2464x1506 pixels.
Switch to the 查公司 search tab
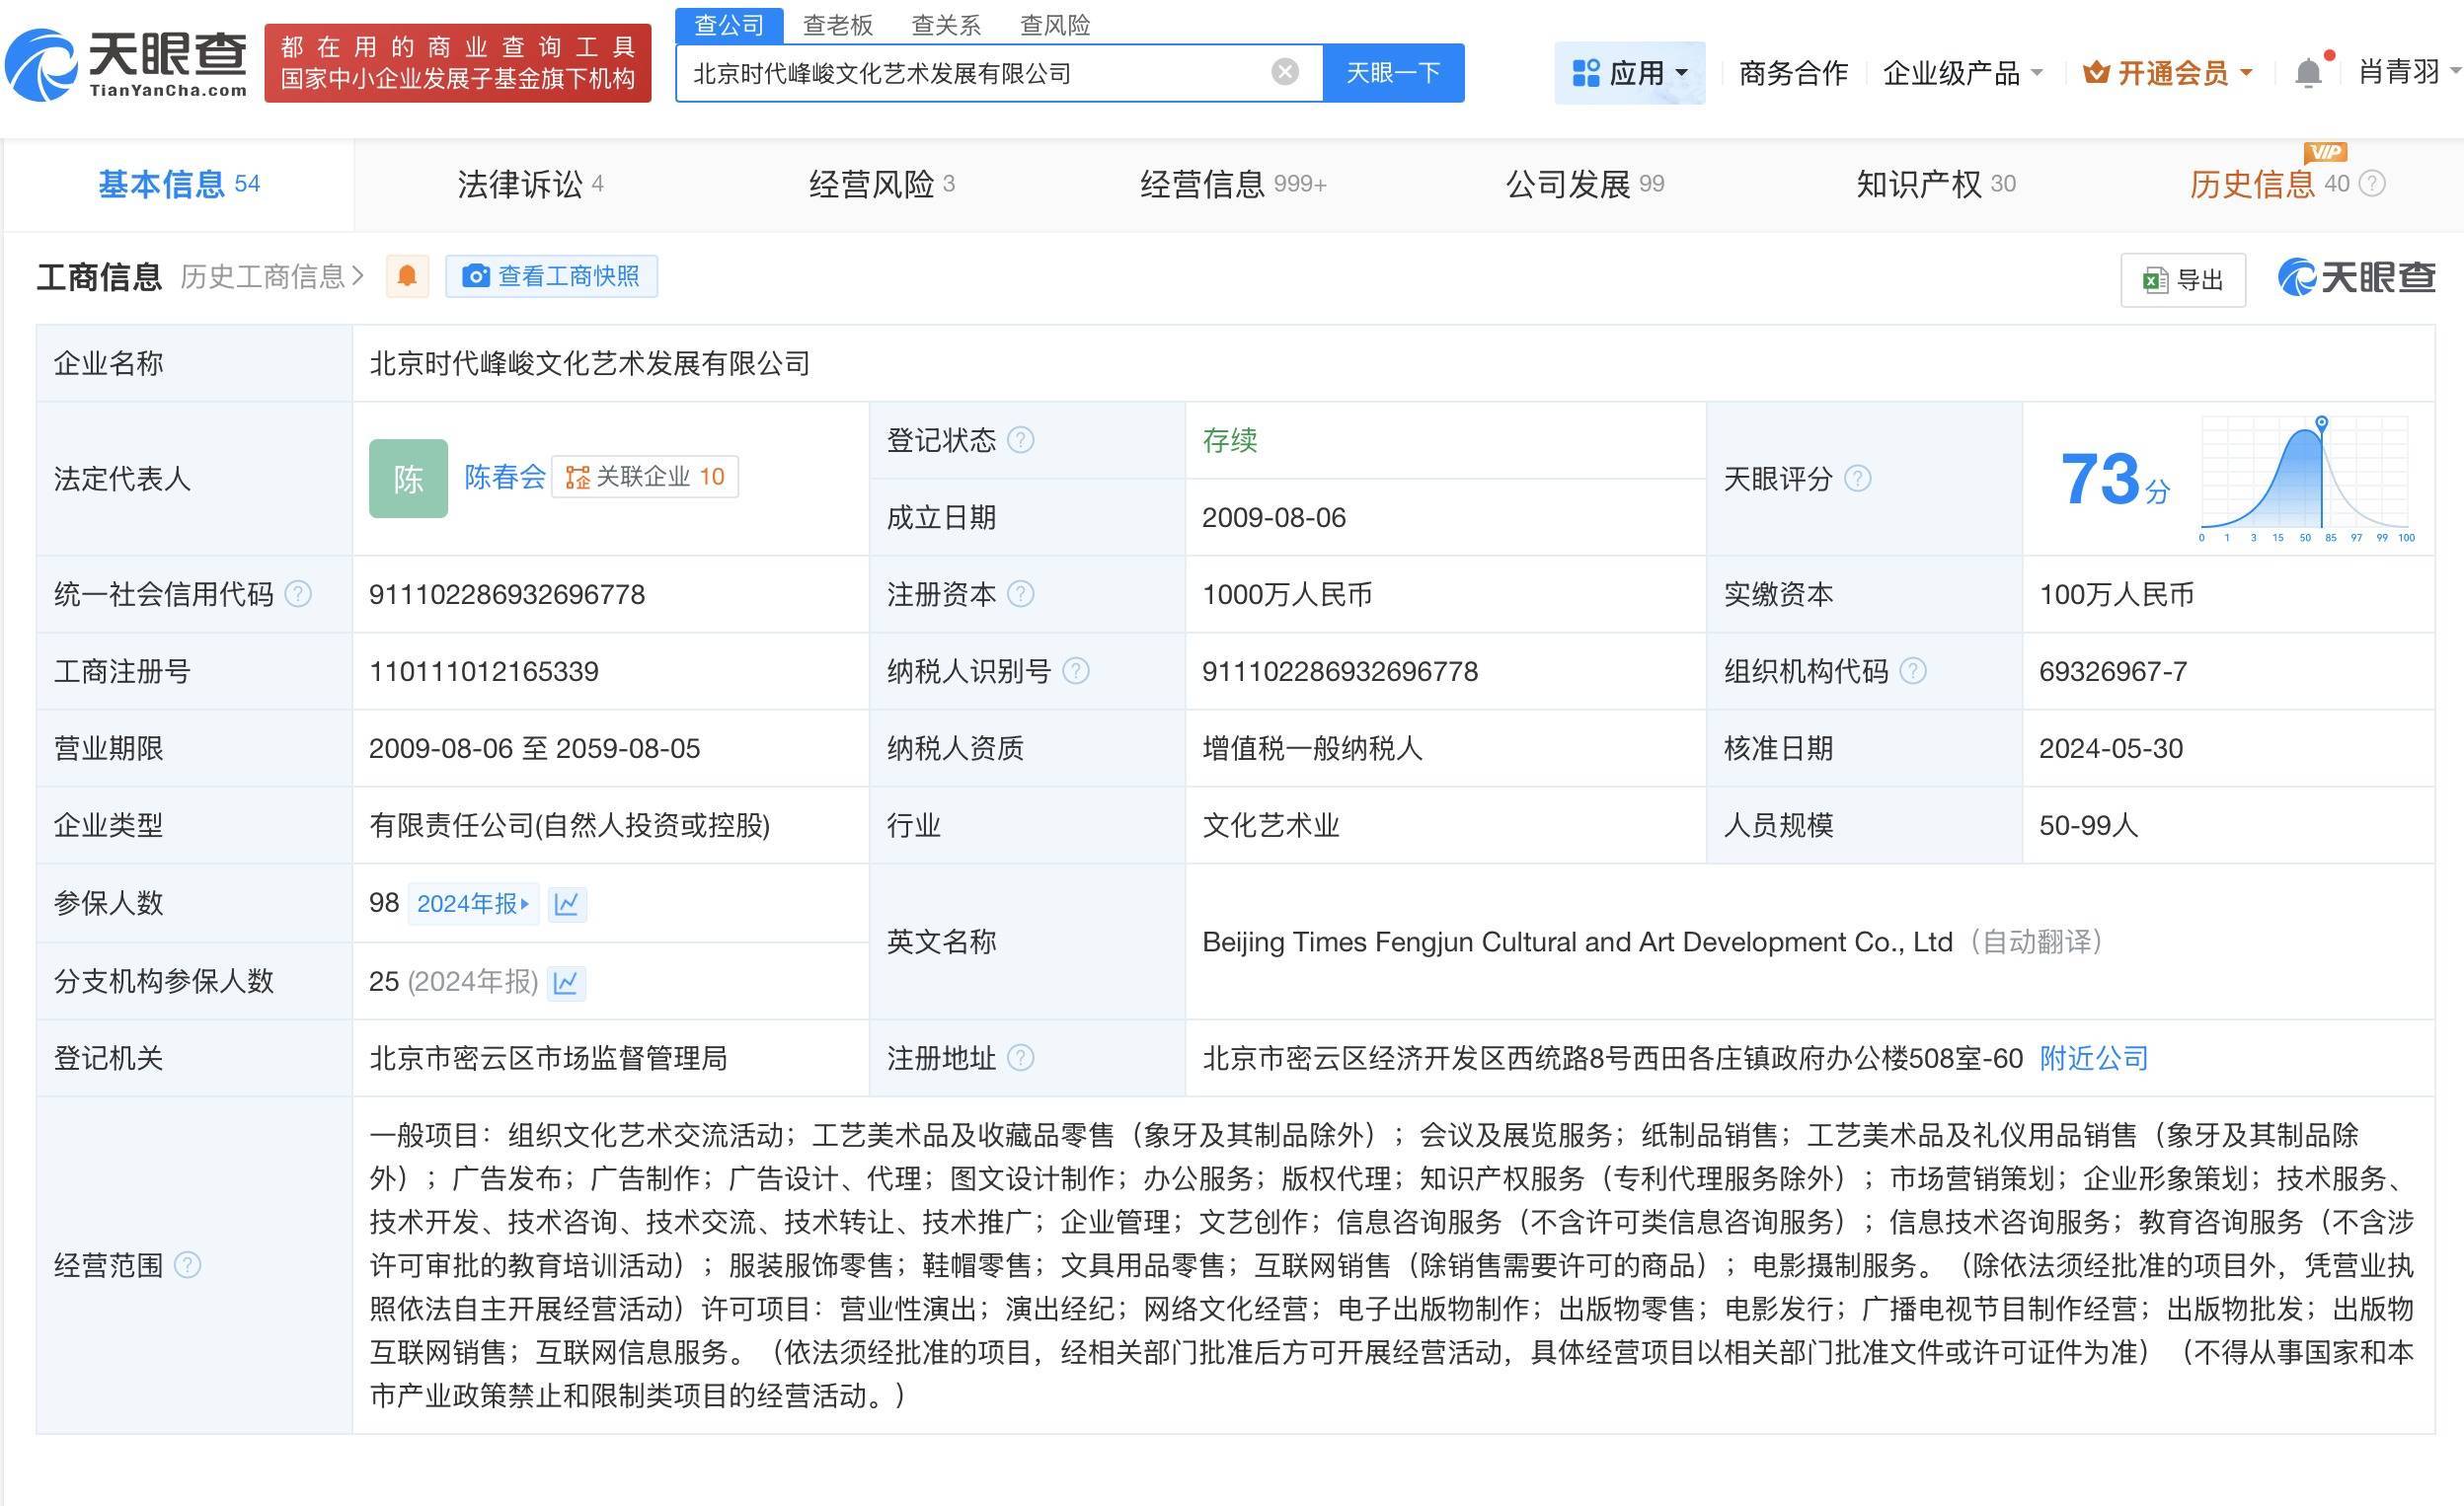click(x=729, y=25)
